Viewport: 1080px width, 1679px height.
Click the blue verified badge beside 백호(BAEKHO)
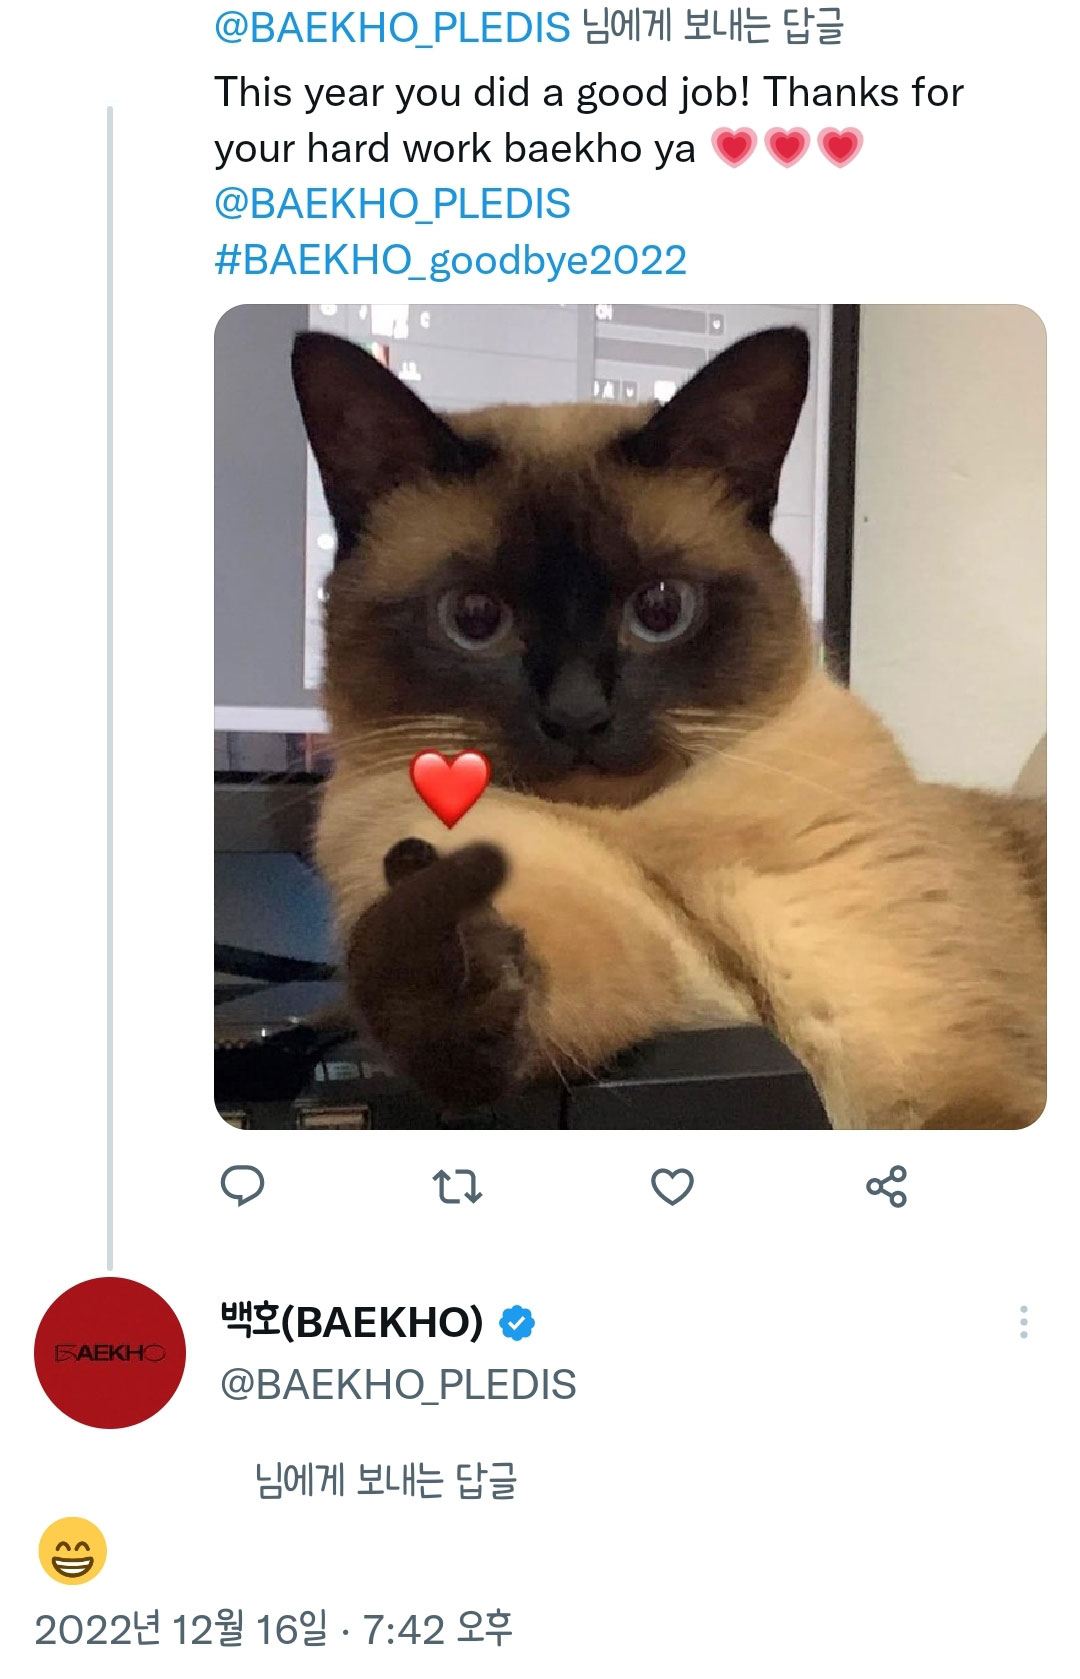517,1322
